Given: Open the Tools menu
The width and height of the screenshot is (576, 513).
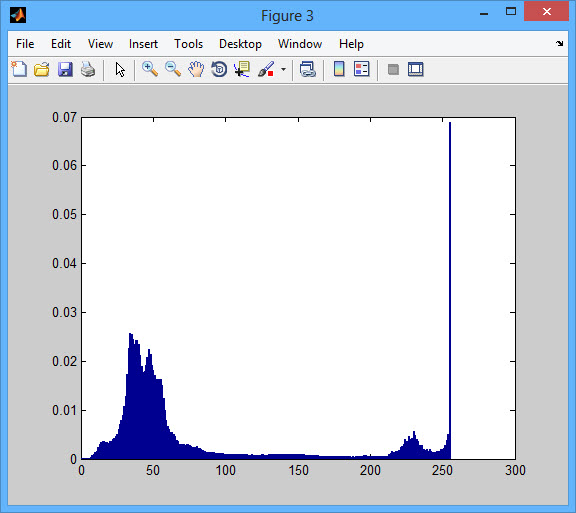Looking at the screenshot, I should 188,44.
